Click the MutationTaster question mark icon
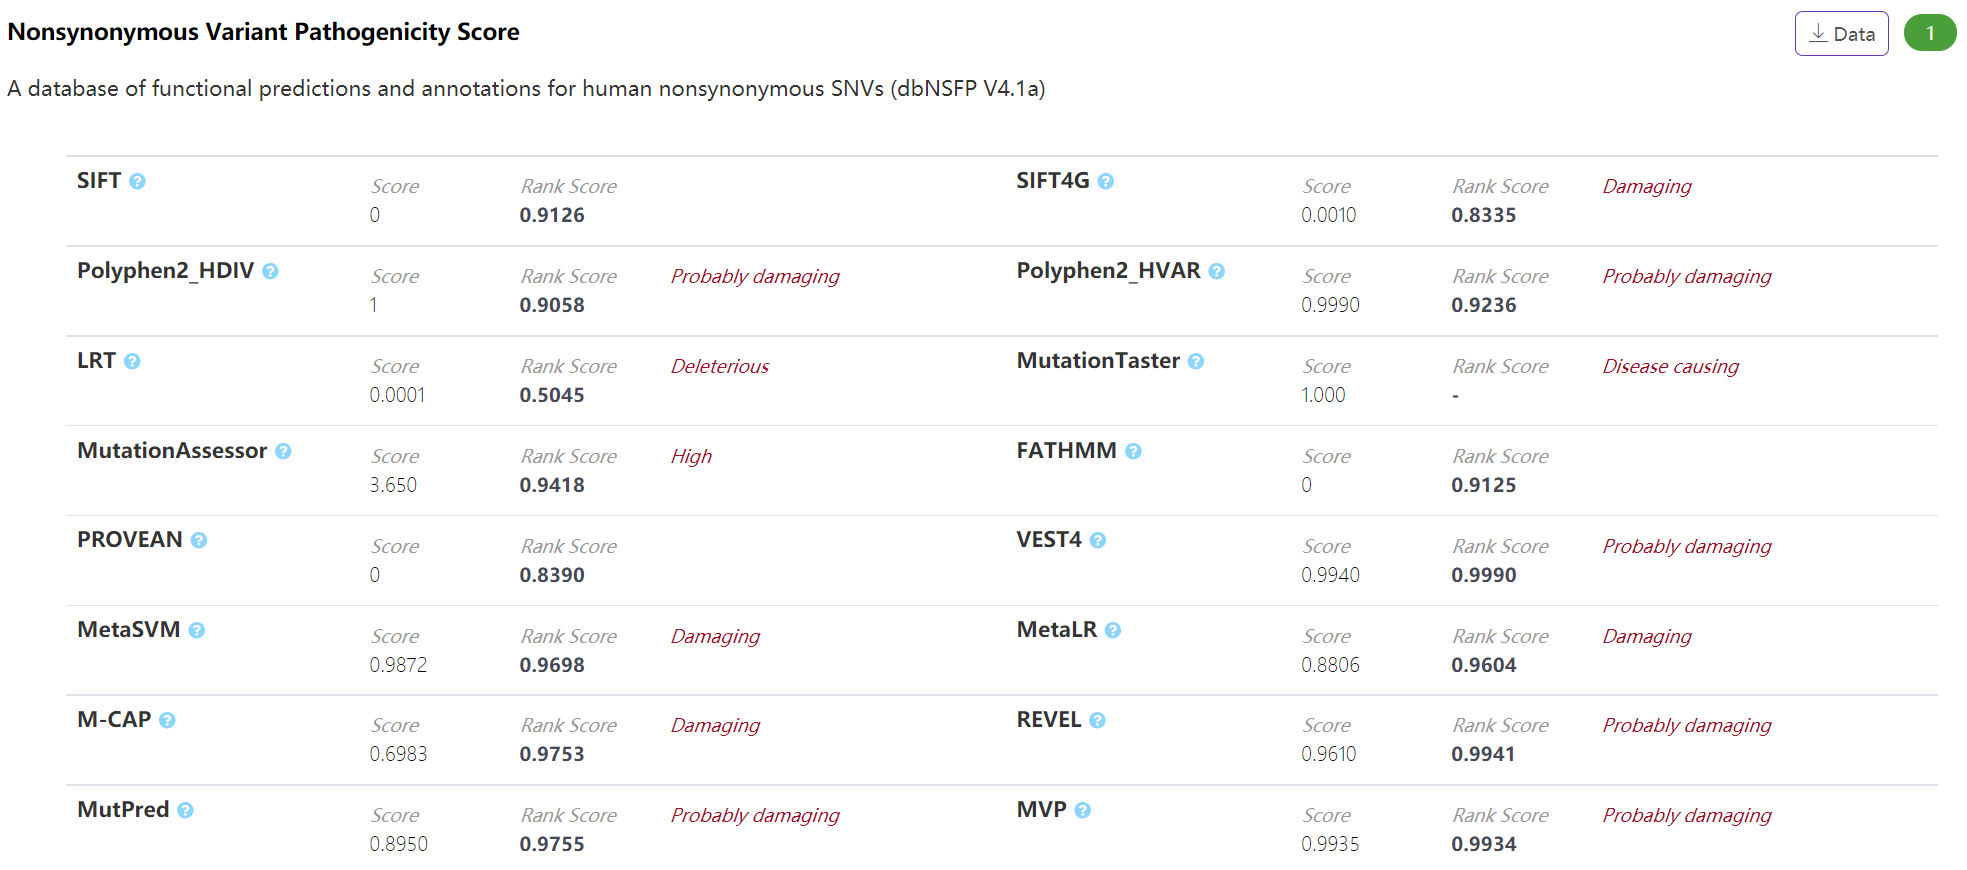Image resolution: width=1967 pixels, height=870 pixels. point(1195,361)
